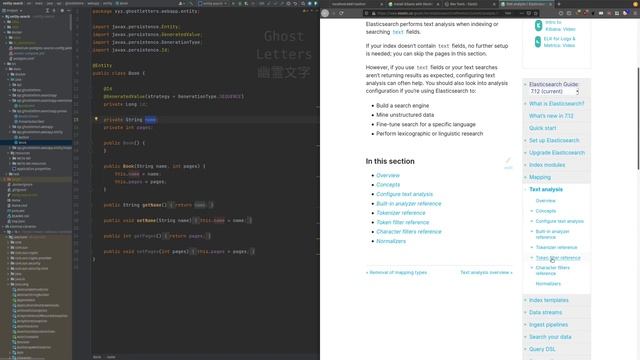This screenshot has width=640, height=360.
Task: Click the selected name field in code
Action: pyautogui.click(x=151, y=120)
